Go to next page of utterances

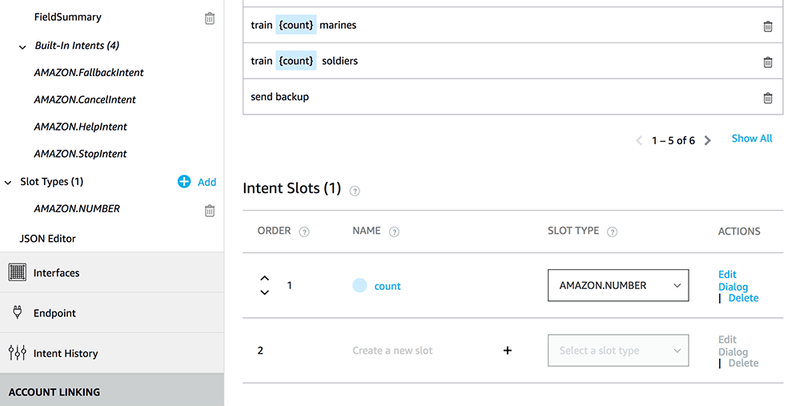(x=708, y=141)
